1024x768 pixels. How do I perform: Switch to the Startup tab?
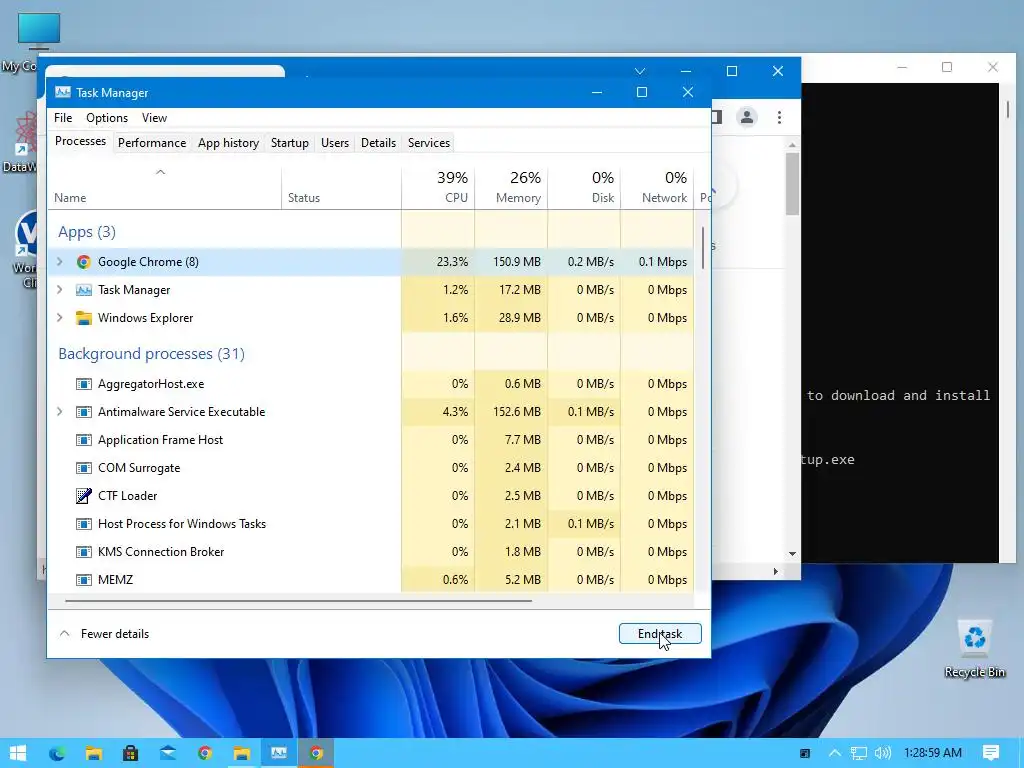pyautogui.click(x=290, y=143)
